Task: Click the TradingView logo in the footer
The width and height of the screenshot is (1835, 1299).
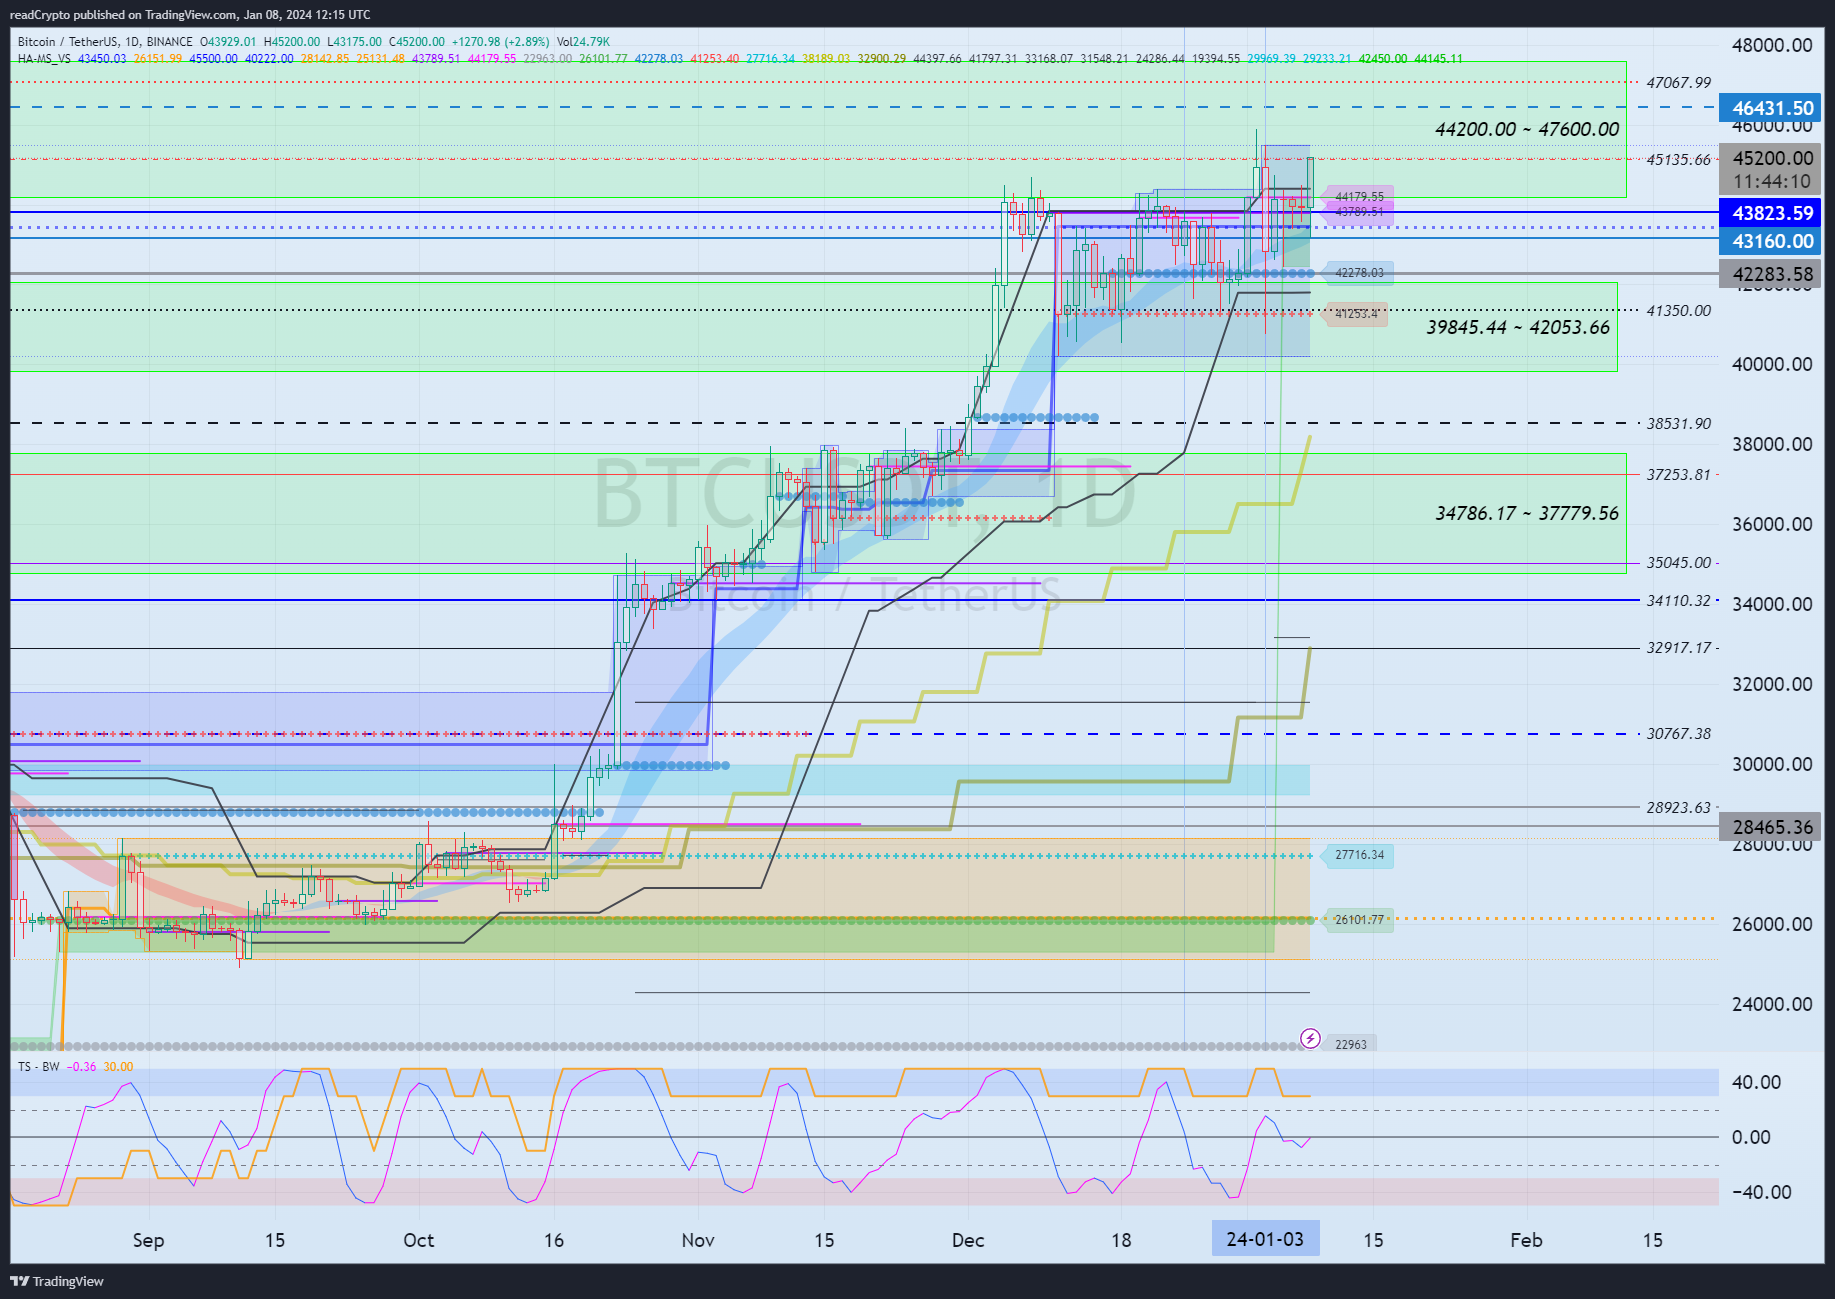Action: pos(57,1281)
